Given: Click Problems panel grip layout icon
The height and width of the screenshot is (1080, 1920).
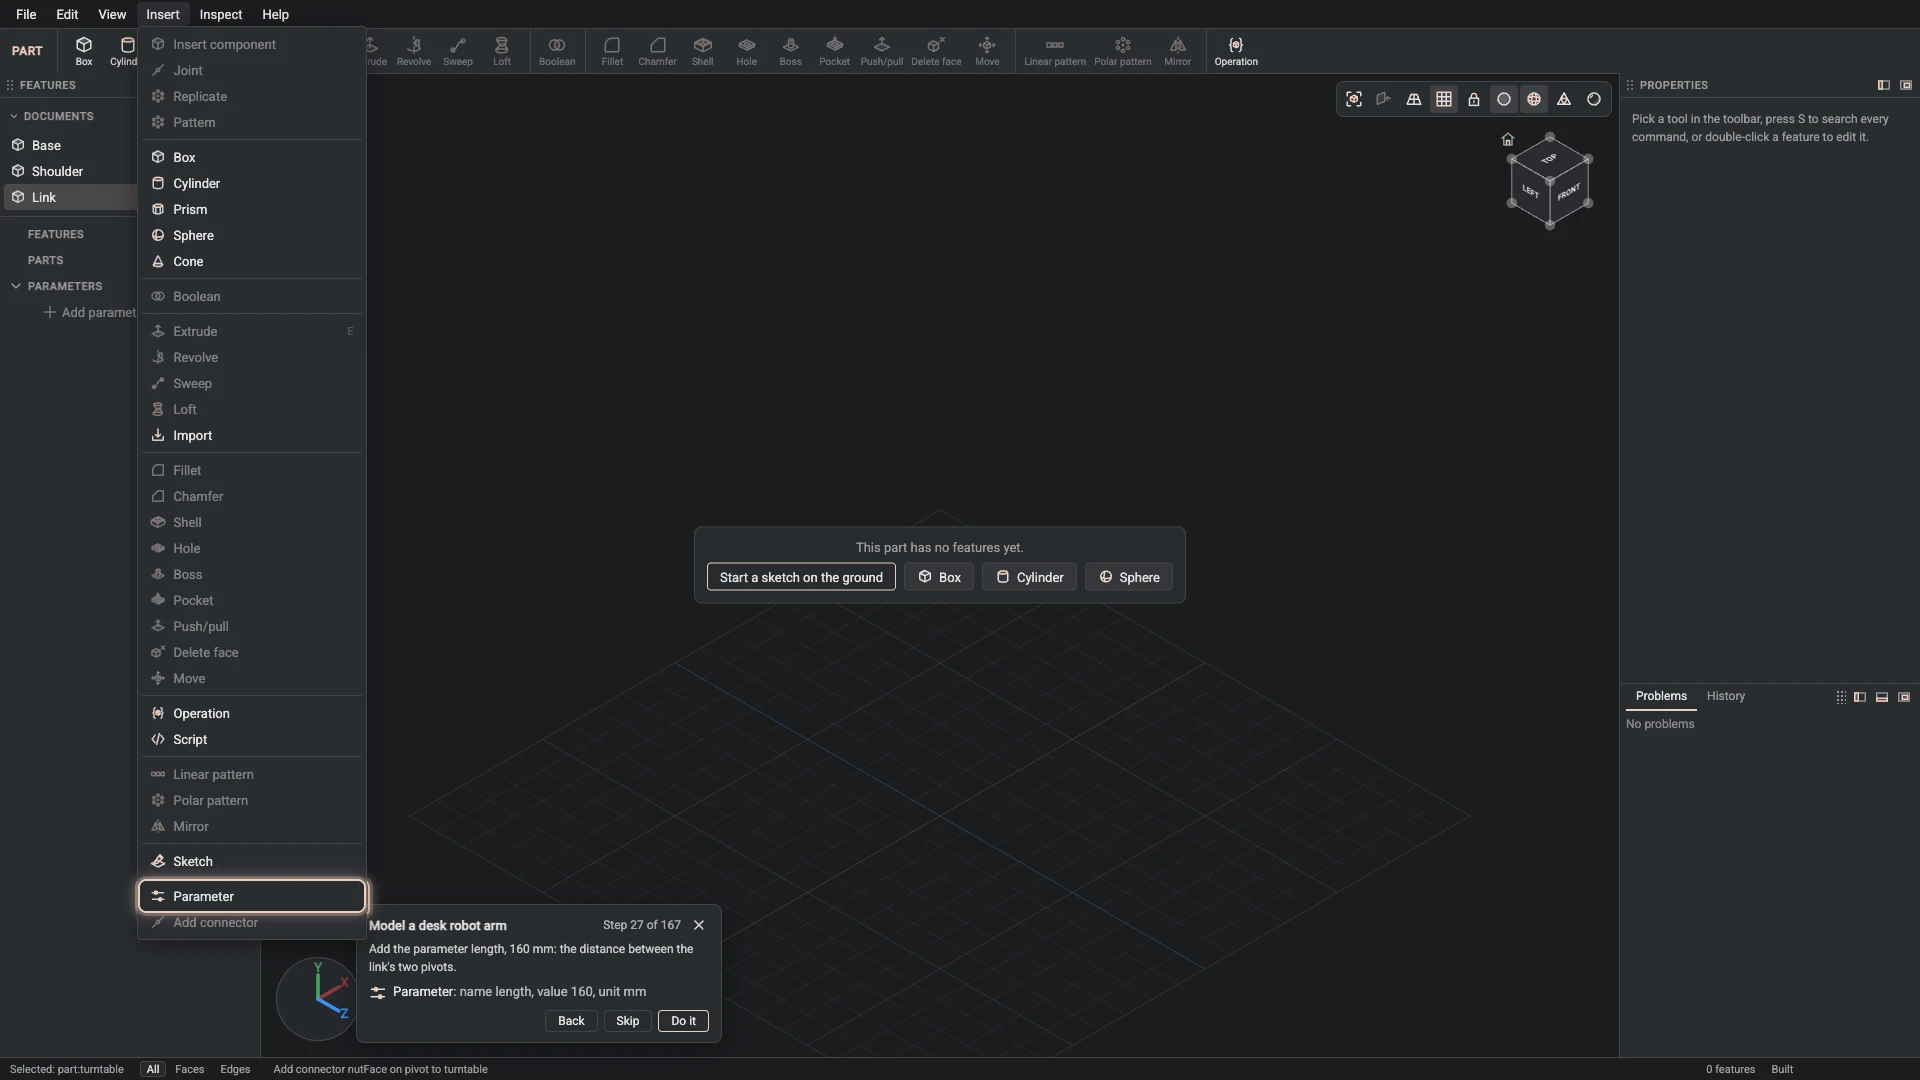Looking at the screenshot, I should pyautogui.click(x=1841, y=697).
